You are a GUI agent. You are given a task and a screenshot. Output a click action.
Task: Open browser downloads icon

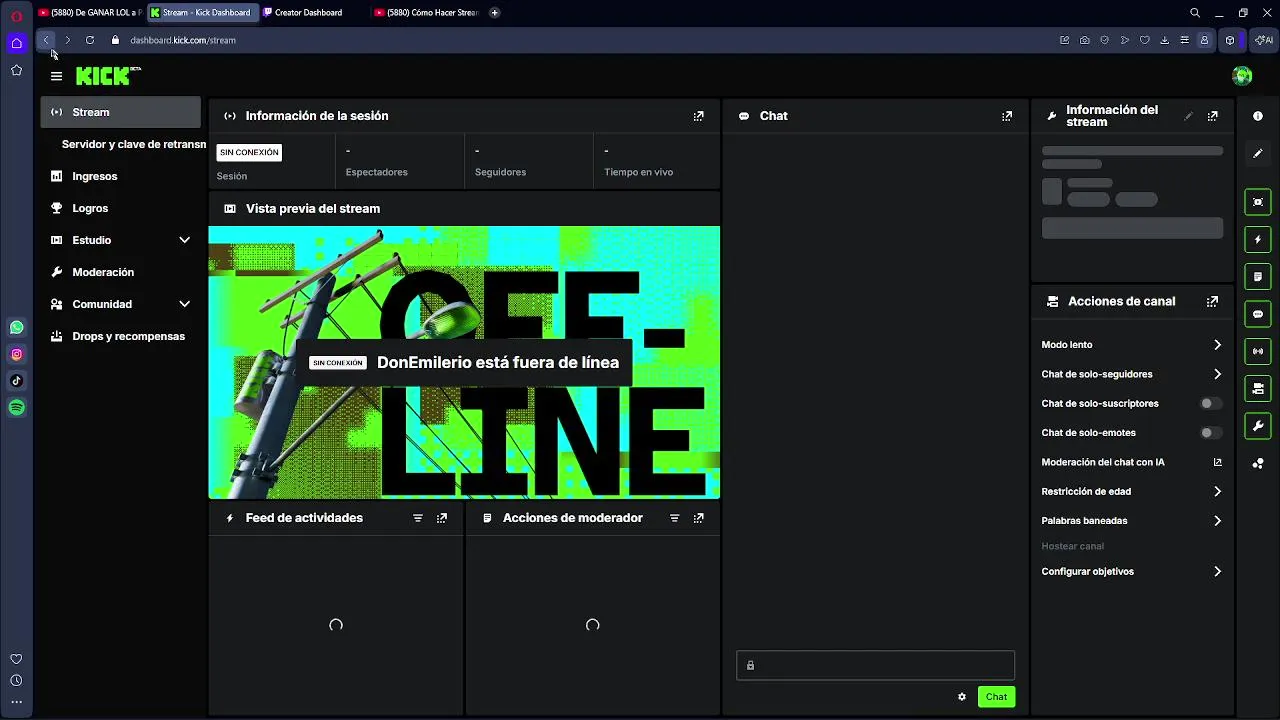coord(1165,40)
